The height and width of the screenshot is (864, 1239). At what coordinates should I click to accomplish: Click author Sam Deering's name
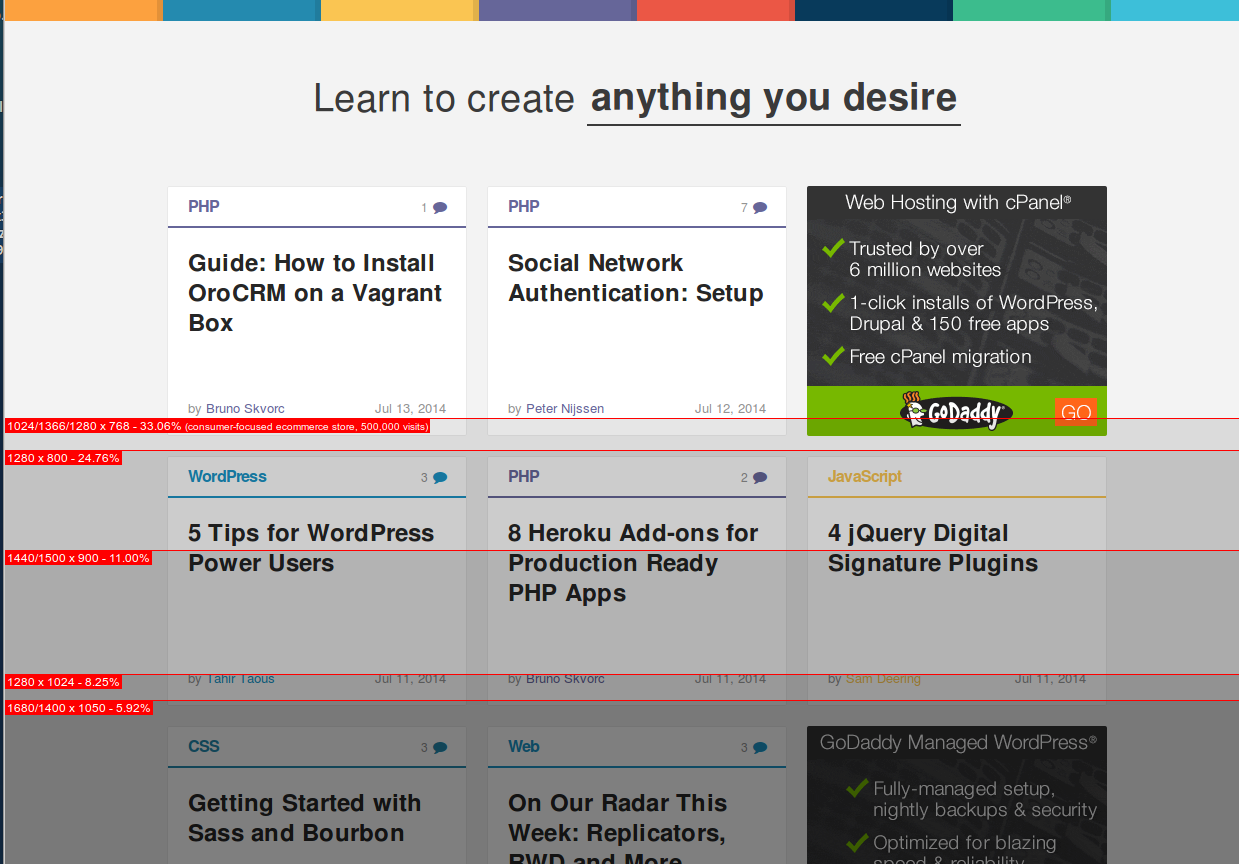point(883,679)
